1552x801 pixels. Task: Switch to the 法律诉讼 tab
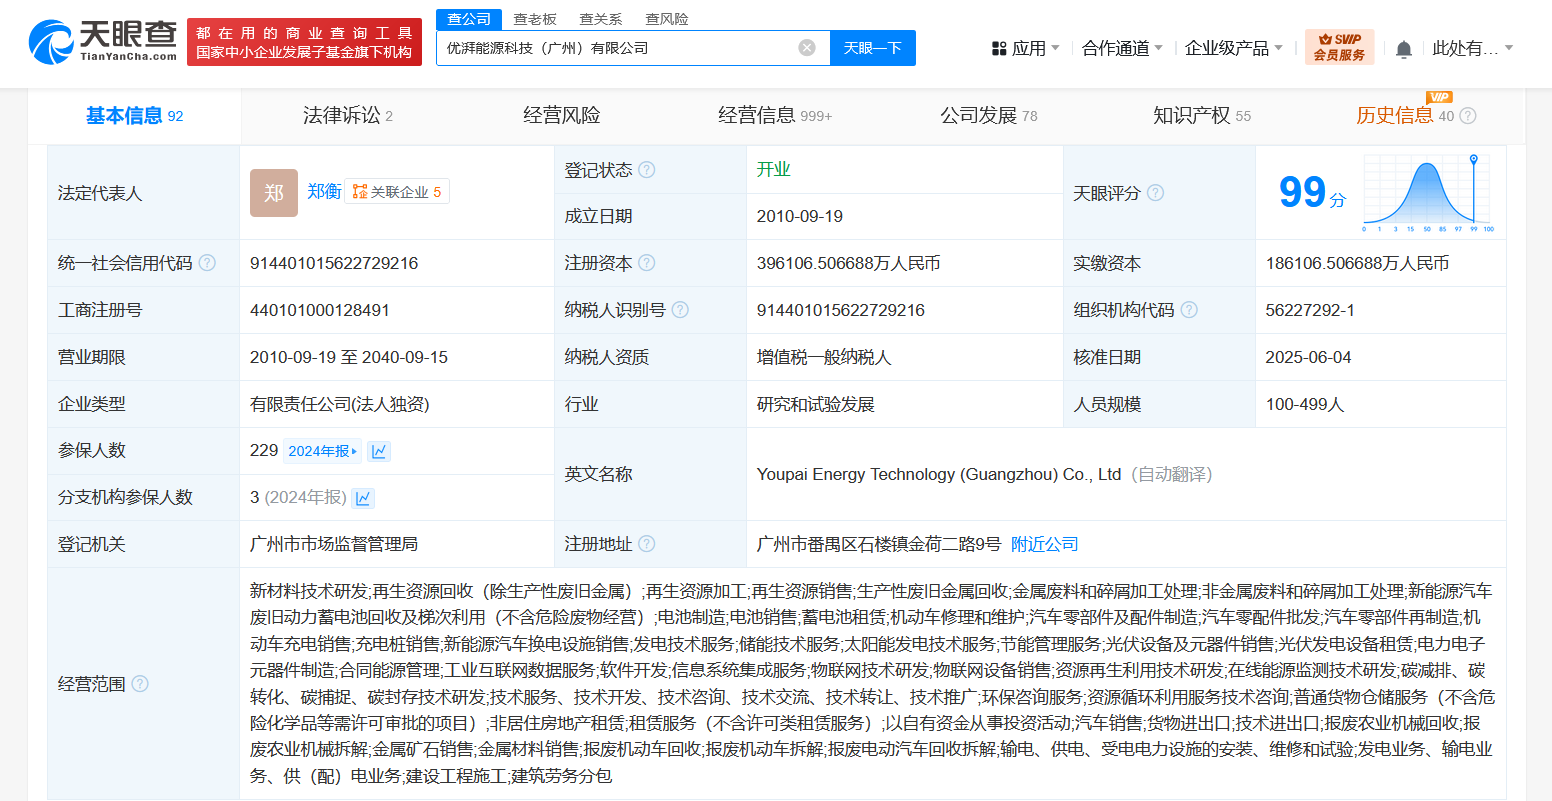tap(347, 116)
